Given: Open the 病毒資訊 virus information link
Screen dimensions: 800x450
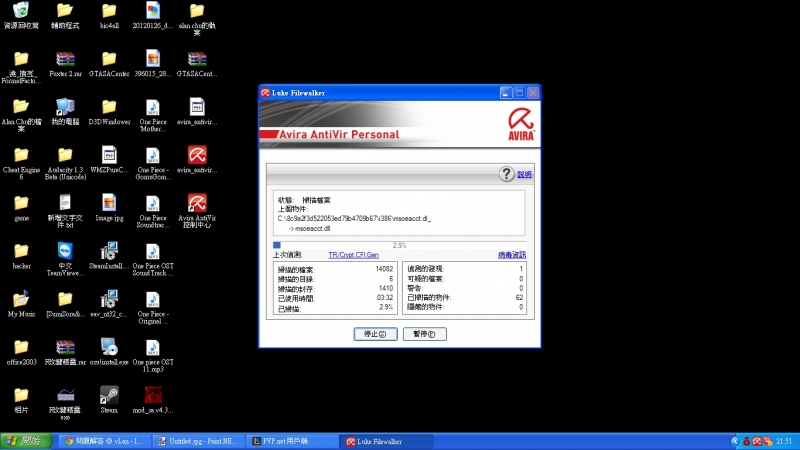Looking at the screenshot, I should pos(511,255).
